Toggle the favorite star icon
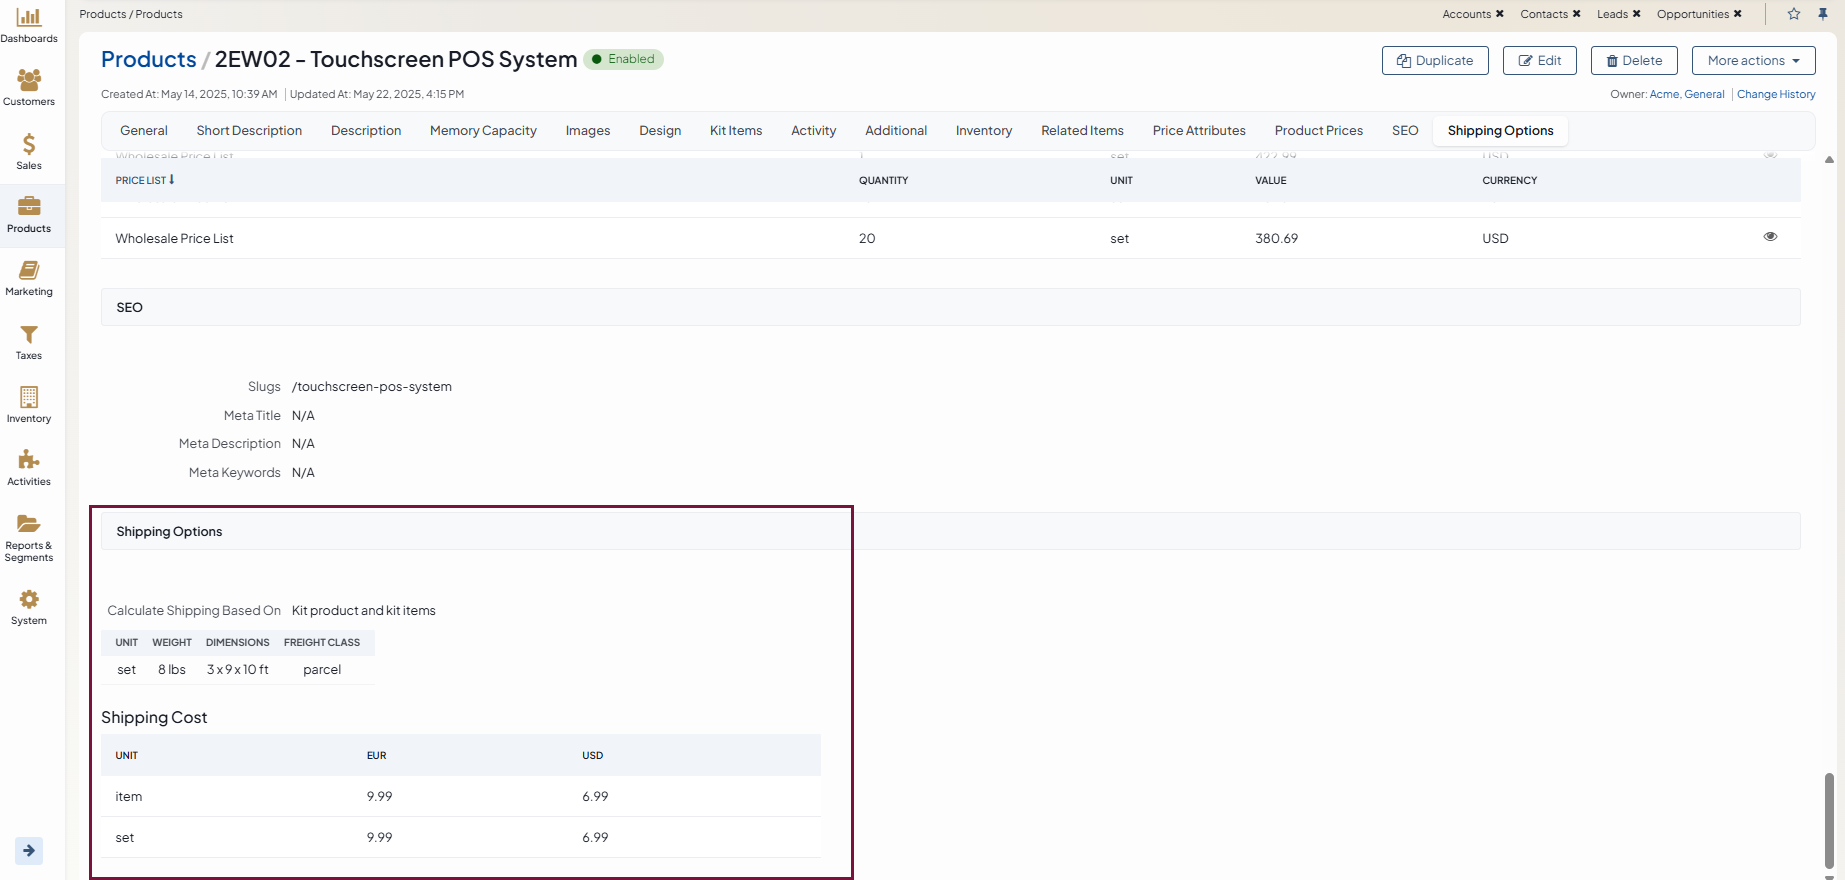1845x880 pixels. (x=1794, y=14)
